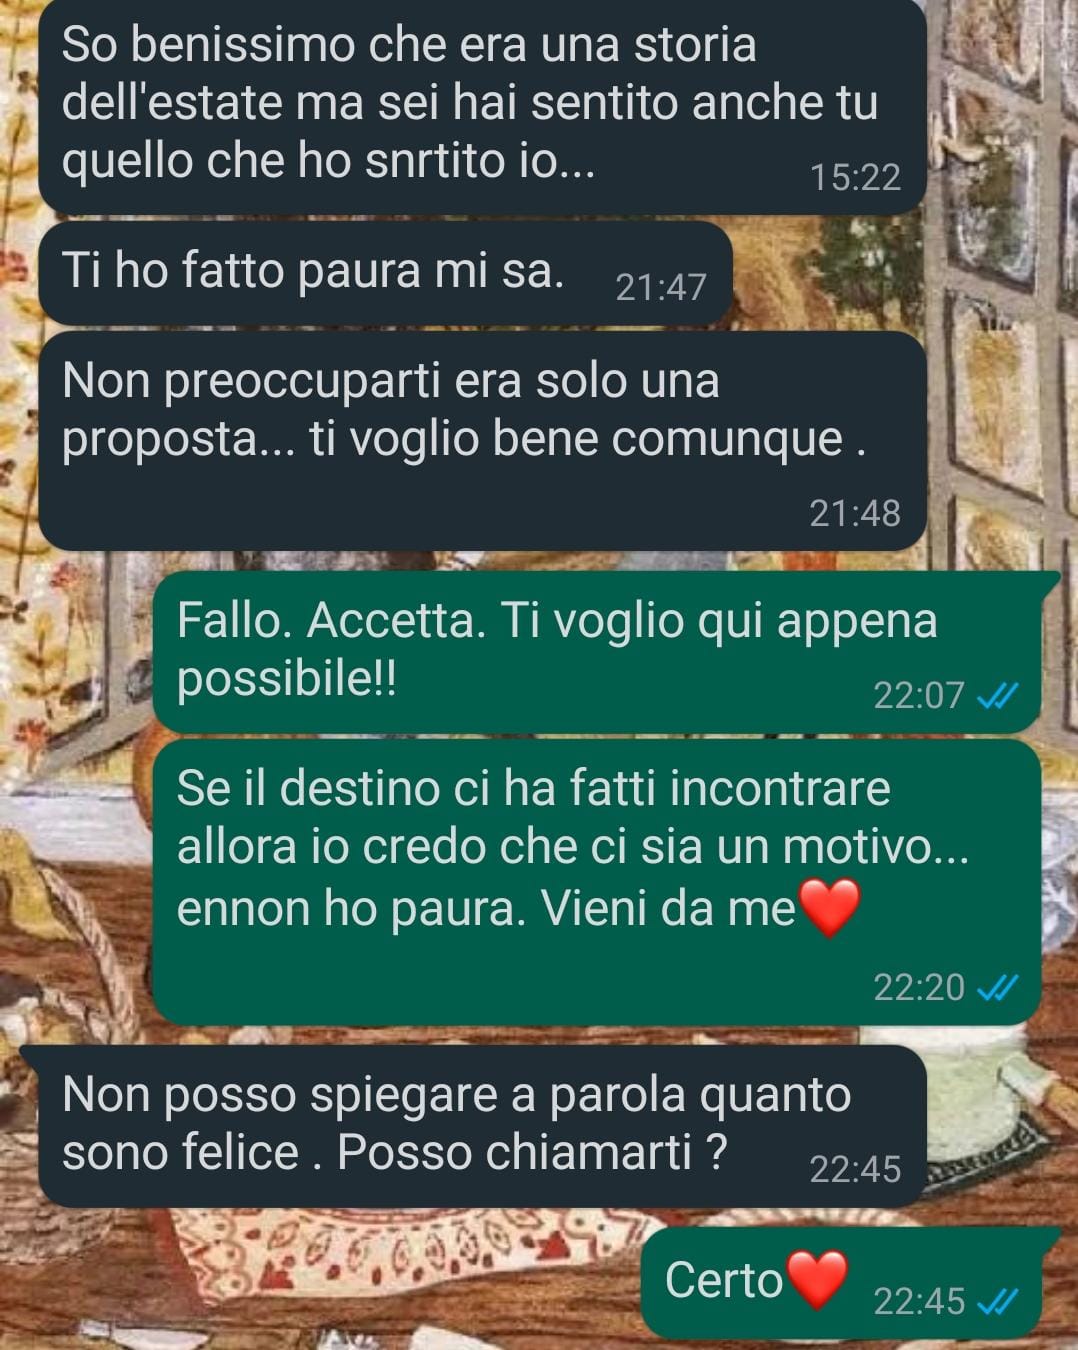Tap the red heart emoji next to 'Certo'
The image size is (1078, 1350).
[x=818, y=1279]
